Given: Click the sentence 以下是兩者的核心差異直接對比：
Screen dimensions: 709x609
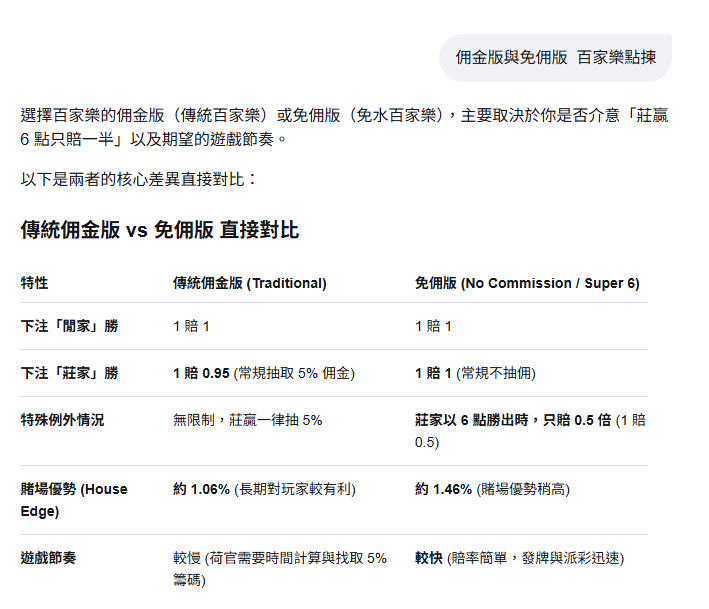Looking at the screenshot, I should point(138,179).
